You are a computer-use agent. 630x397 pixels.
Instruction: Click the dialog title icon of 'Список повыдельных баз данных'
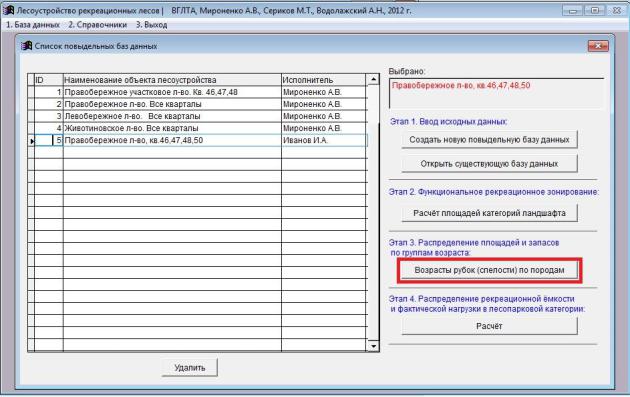pyautogui.click(x=27, y=46)
